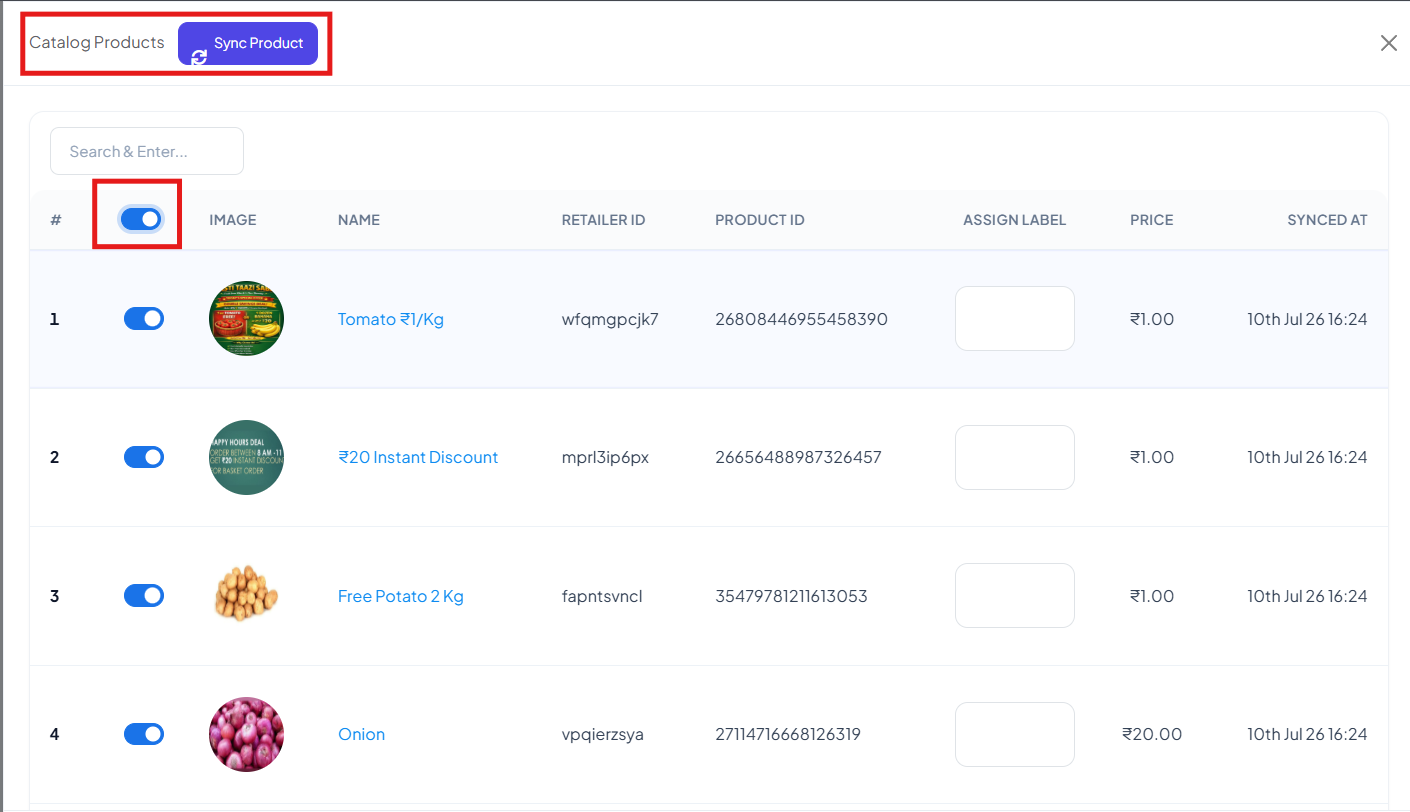Open the Onion product link
Screen dimensions: 1410x812
click(361, 734)
